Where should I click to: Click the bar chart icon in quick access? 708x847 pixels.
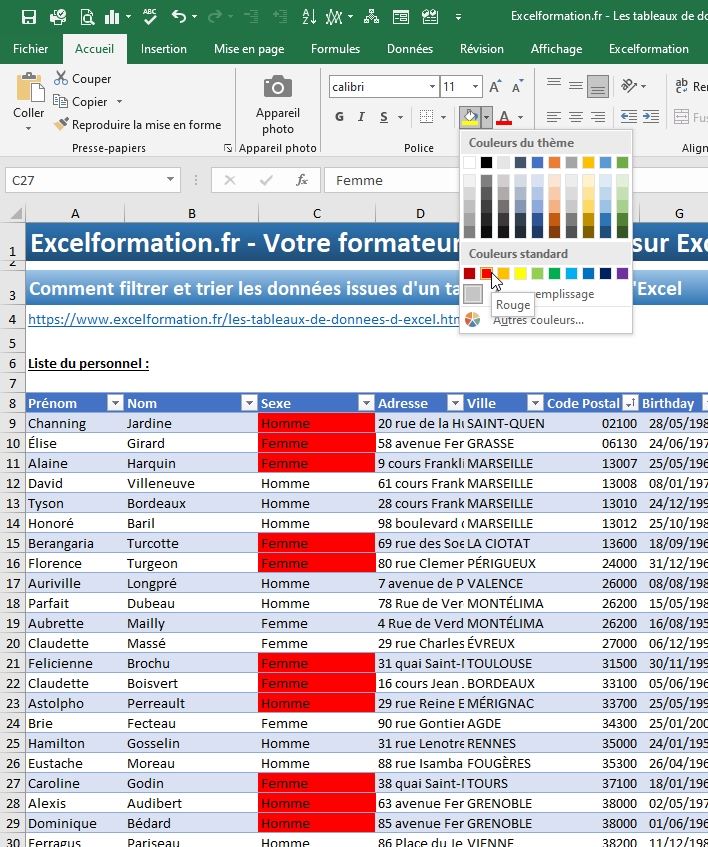pos(112,17)
